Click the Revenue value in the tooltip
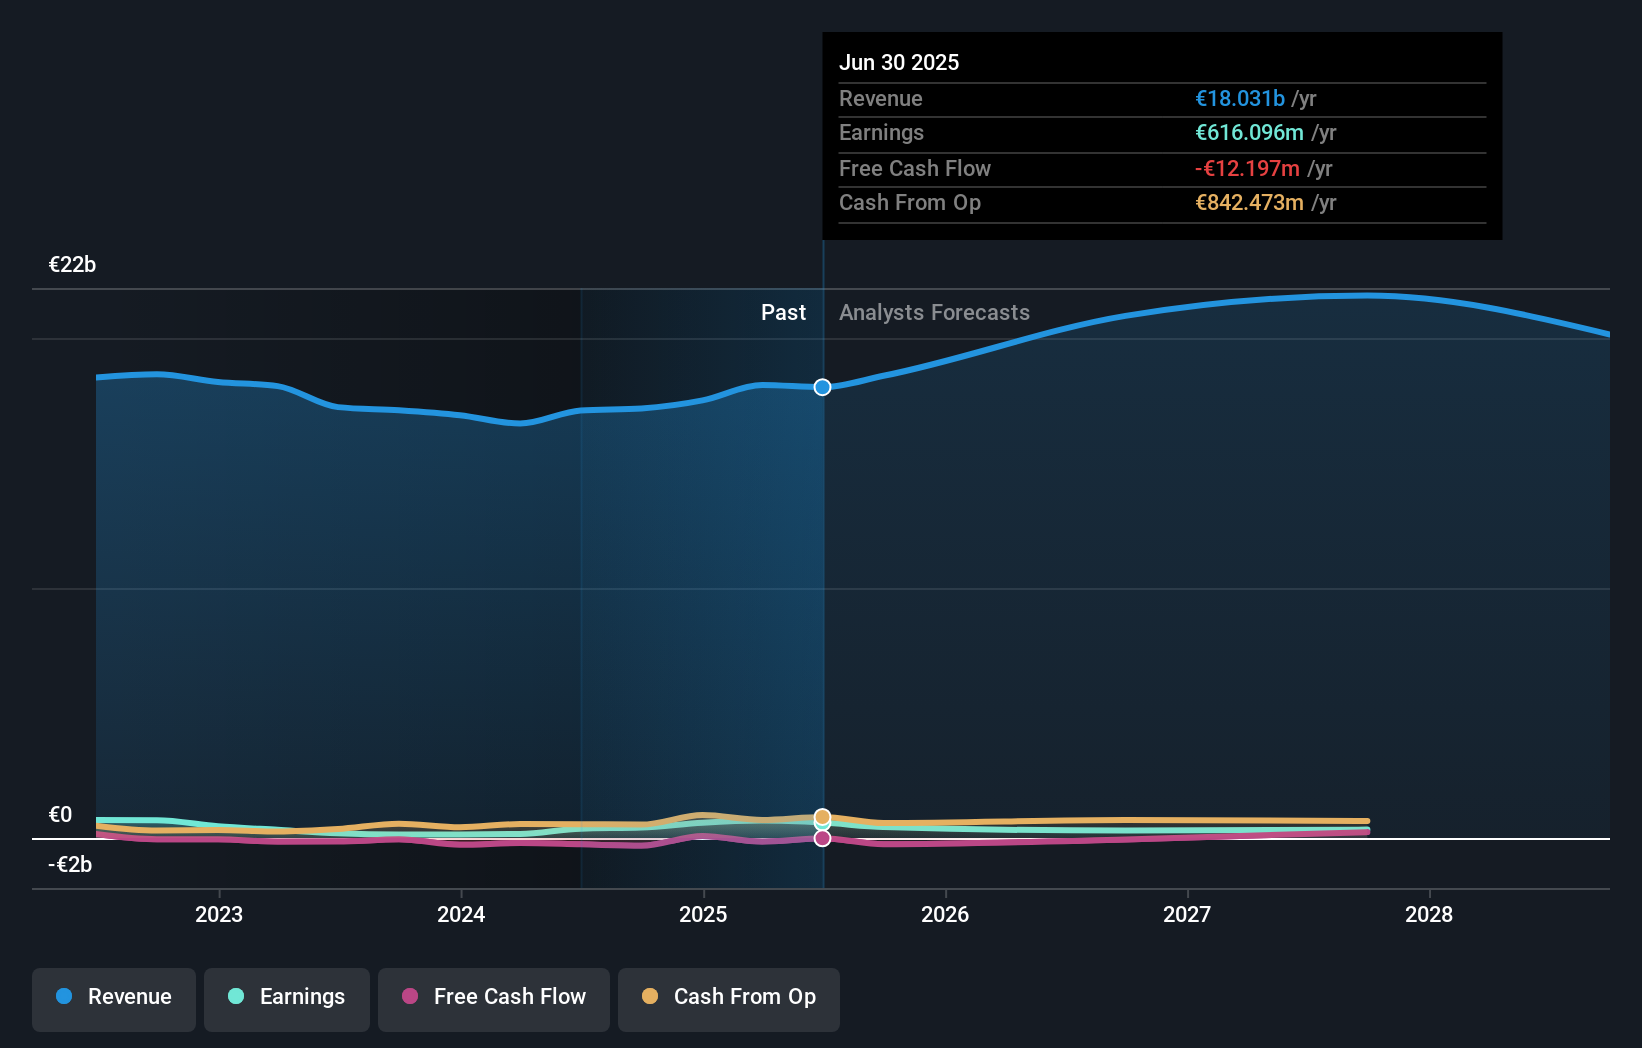Viewport: 1642px width, 1048px height. (1238, 98)
